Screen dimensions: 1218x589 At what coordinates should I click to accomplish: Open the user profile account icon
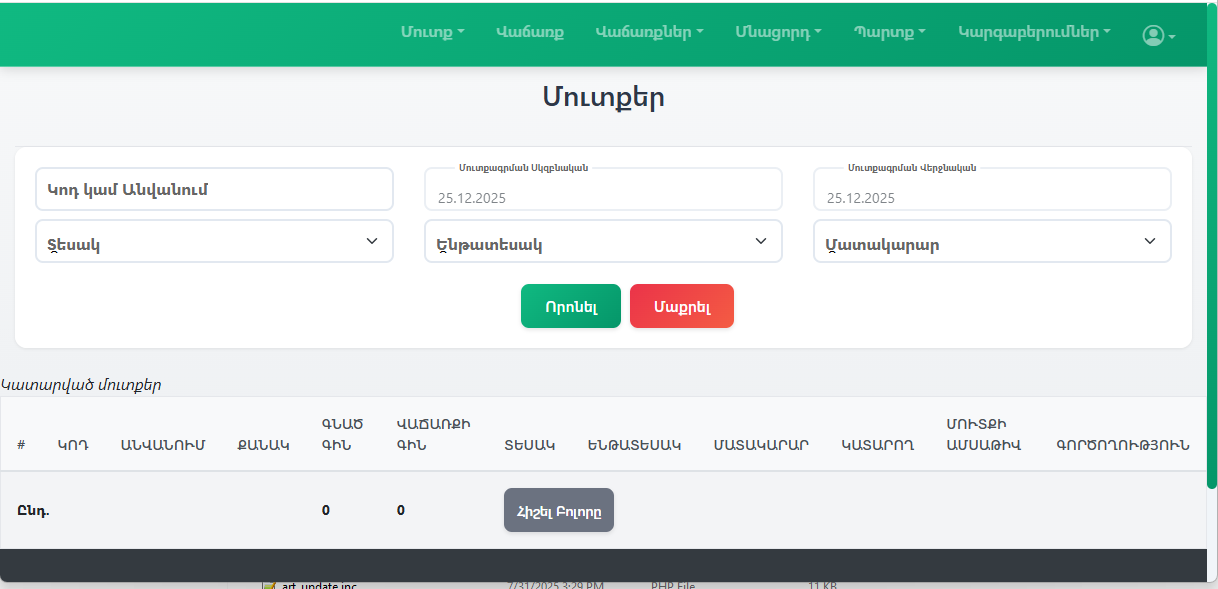click(1157, 35)
